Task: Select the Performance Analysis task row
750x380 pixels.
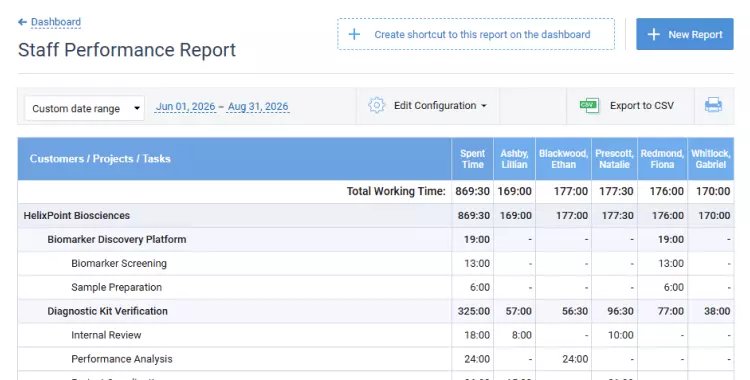Action: click(x=375, y=359)
